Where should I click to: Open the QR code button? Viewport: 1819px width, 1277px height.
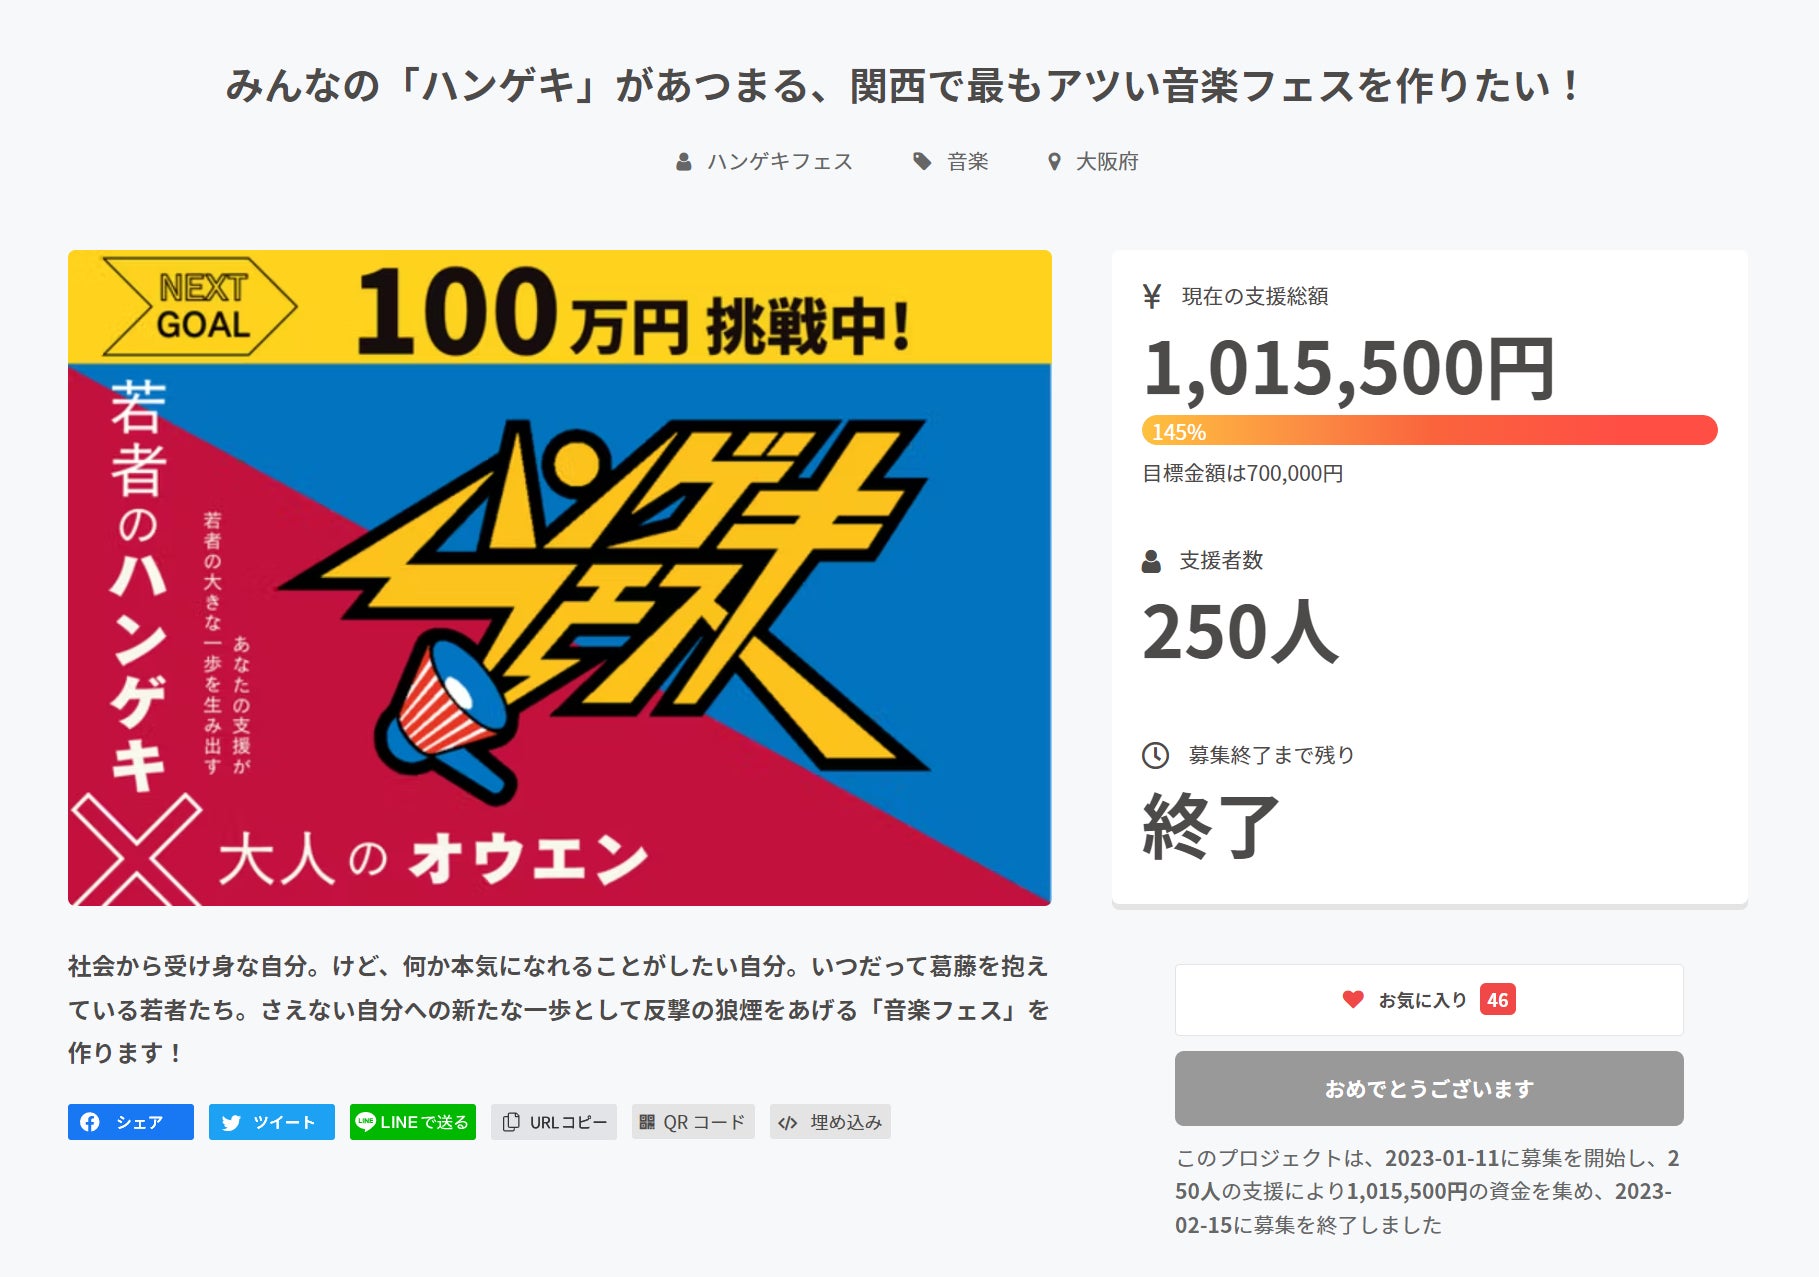692,1122
